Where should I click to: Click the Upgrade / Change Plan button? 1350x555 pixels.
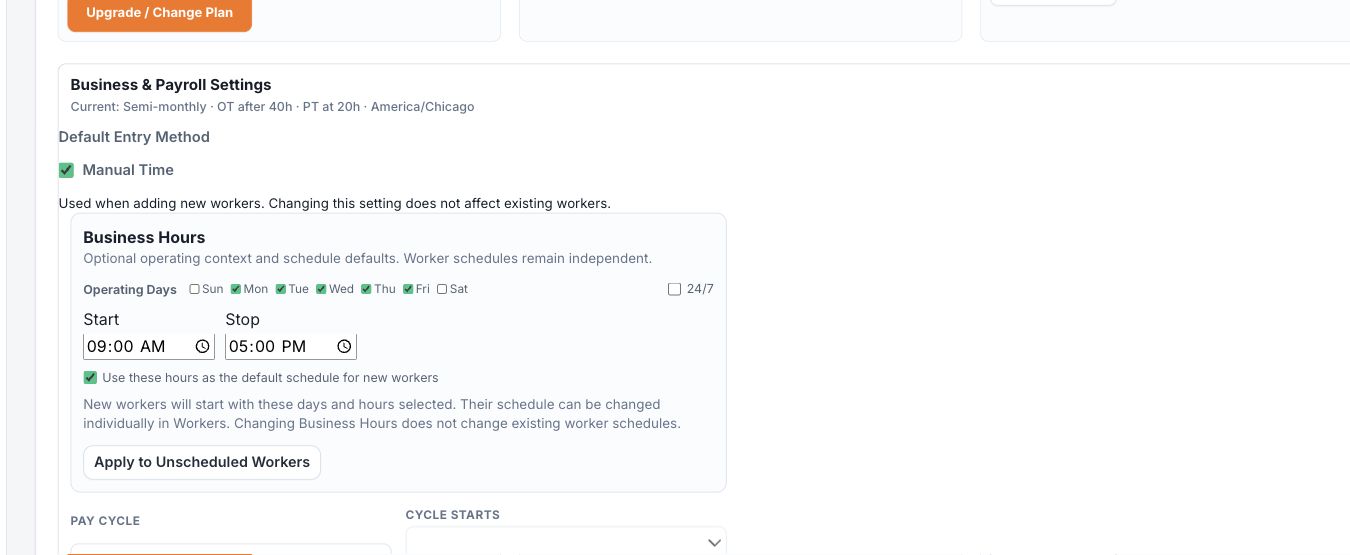click(x=159, y=13)
